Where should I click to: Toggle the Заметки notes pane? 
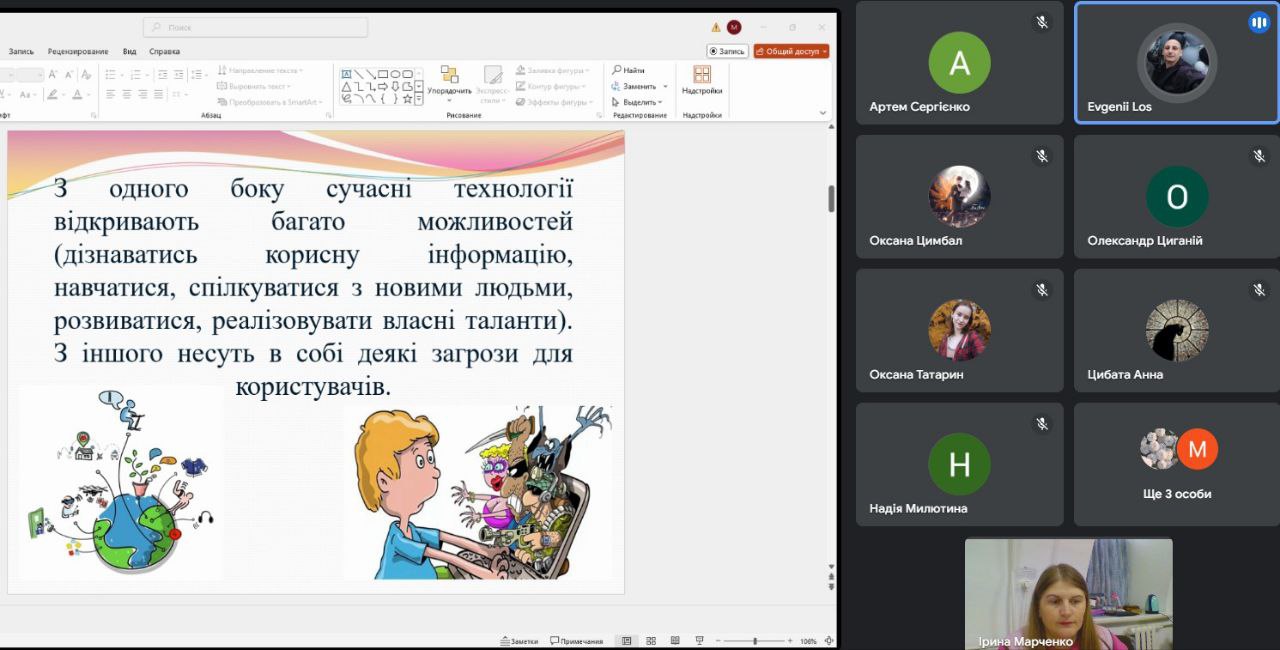[x=519, y=641]
